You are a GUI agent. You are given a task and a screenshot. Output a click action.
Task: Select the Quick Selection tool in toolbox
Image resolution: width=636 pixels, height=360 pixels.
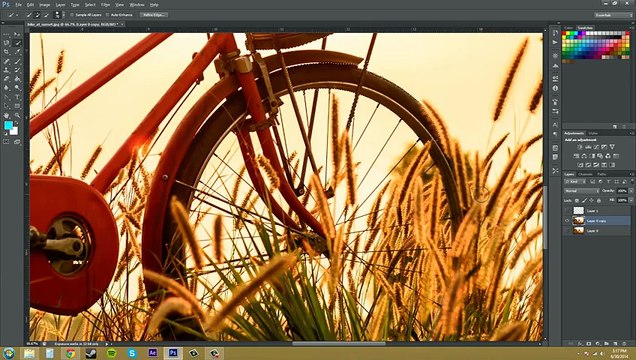(17, 43)
